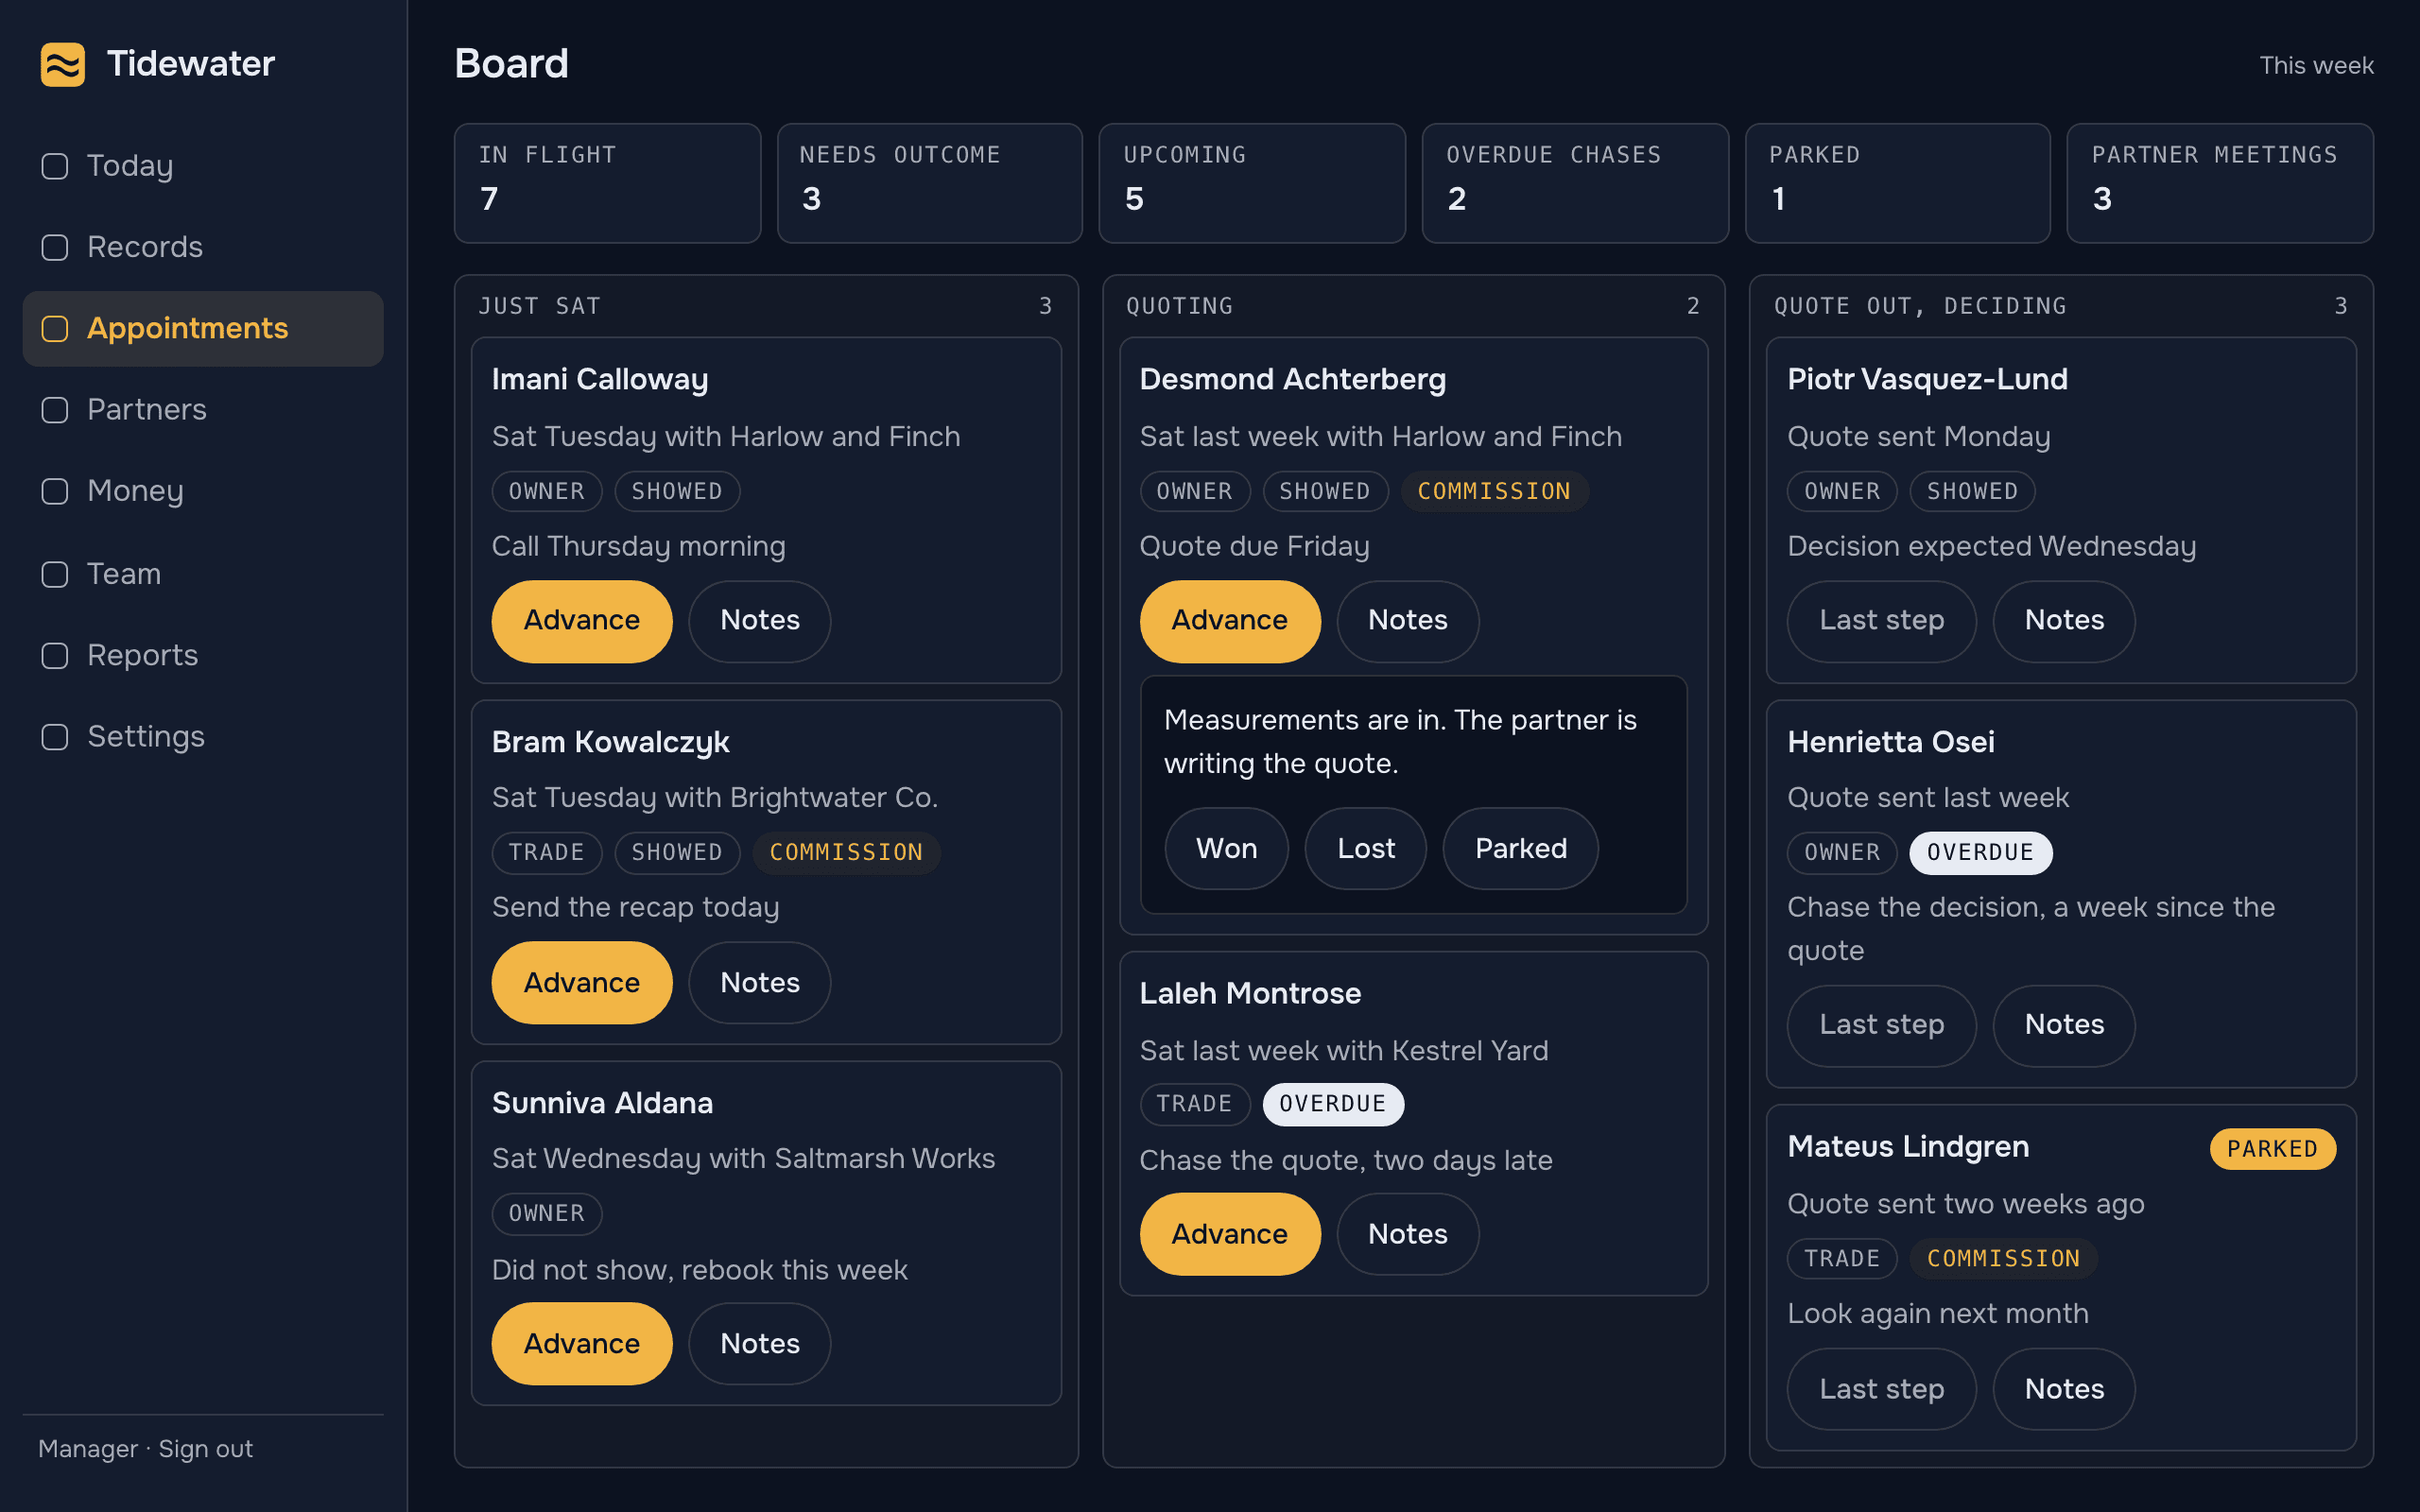Open Notes for Imani Calloway

[x=760, y=621]
